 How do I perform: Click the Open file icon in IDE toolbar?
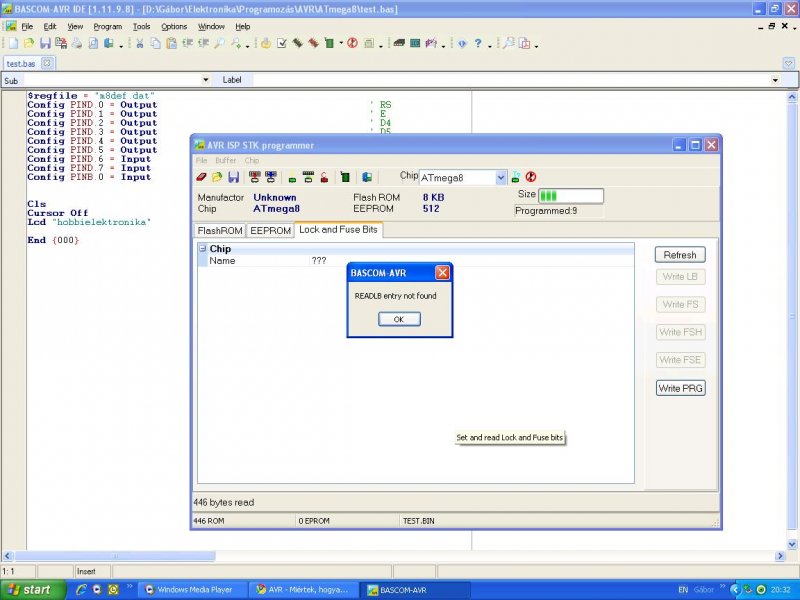click(x=29, y=43)
